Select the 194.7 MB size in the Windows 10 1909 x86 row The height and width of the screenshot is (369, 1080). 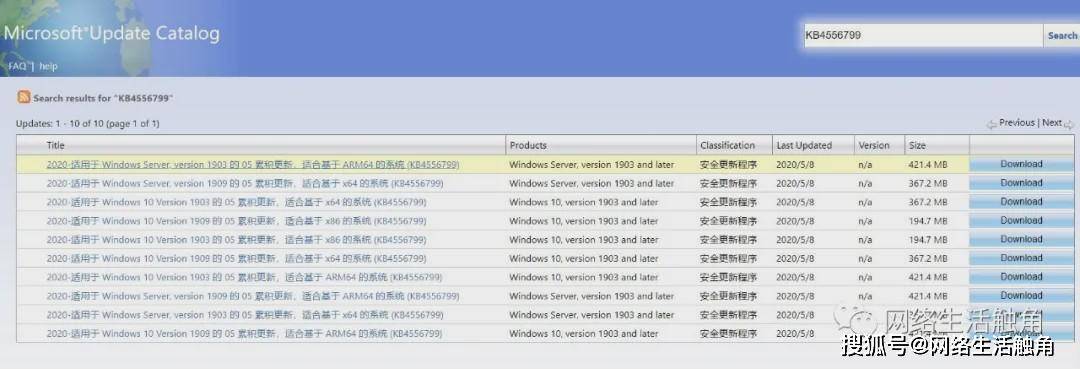(928, 221)
